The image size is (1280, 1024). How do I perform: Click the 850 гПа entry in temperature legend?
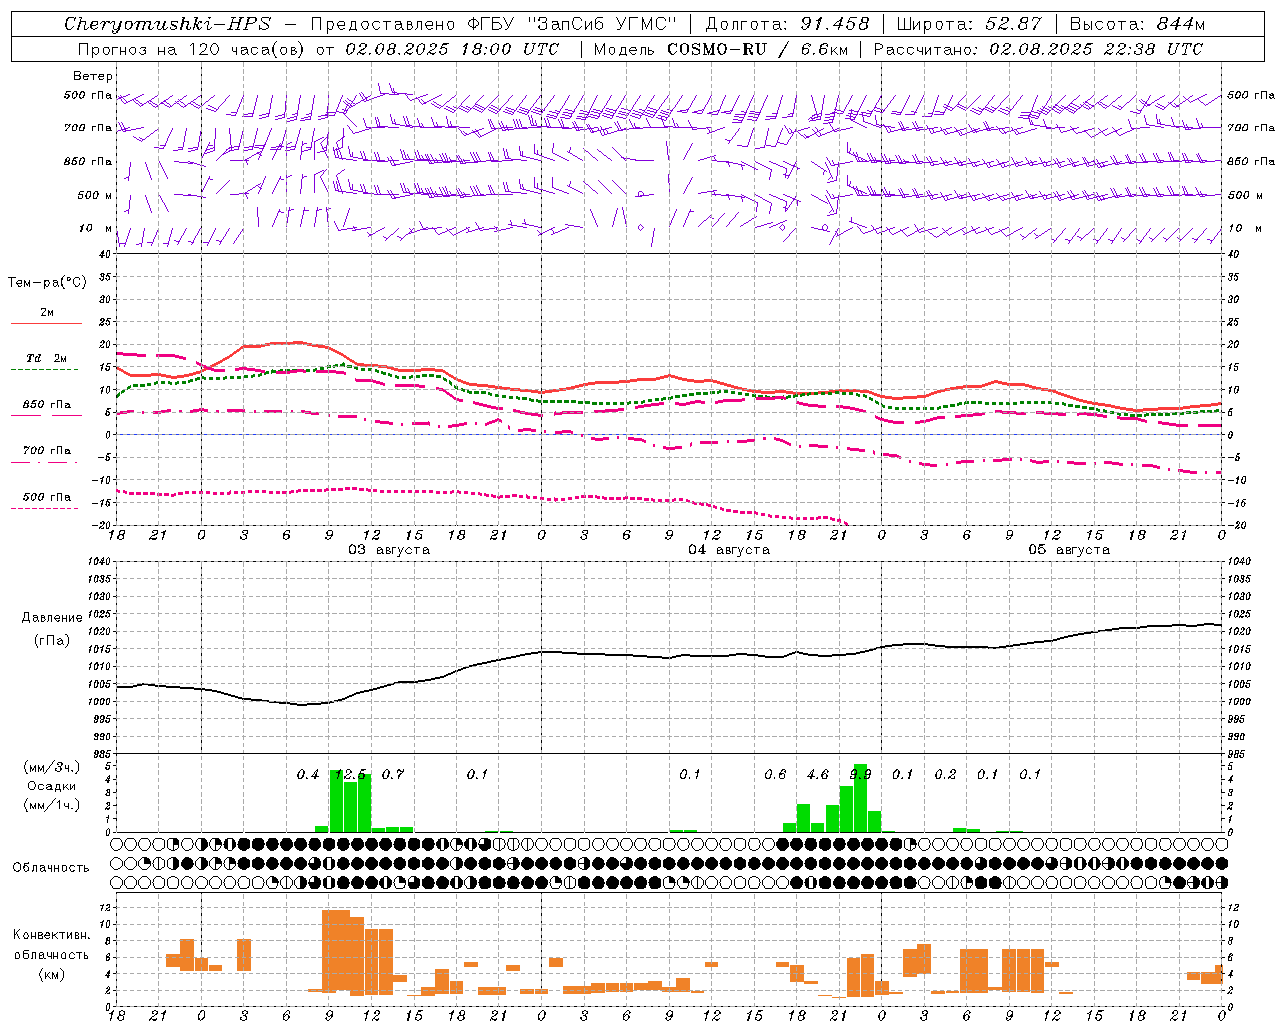click(x=47, y=405)
